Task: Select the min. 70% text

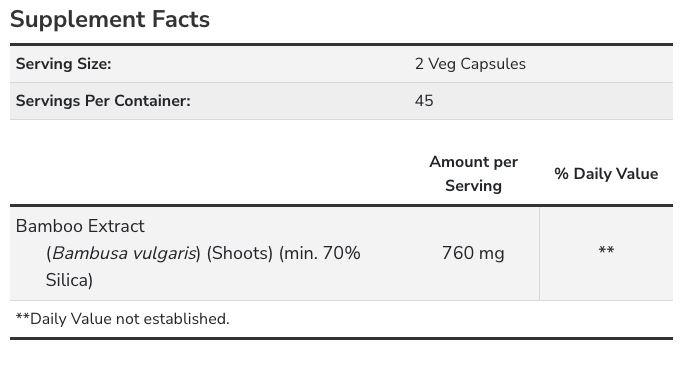Action: click(320, 253)
